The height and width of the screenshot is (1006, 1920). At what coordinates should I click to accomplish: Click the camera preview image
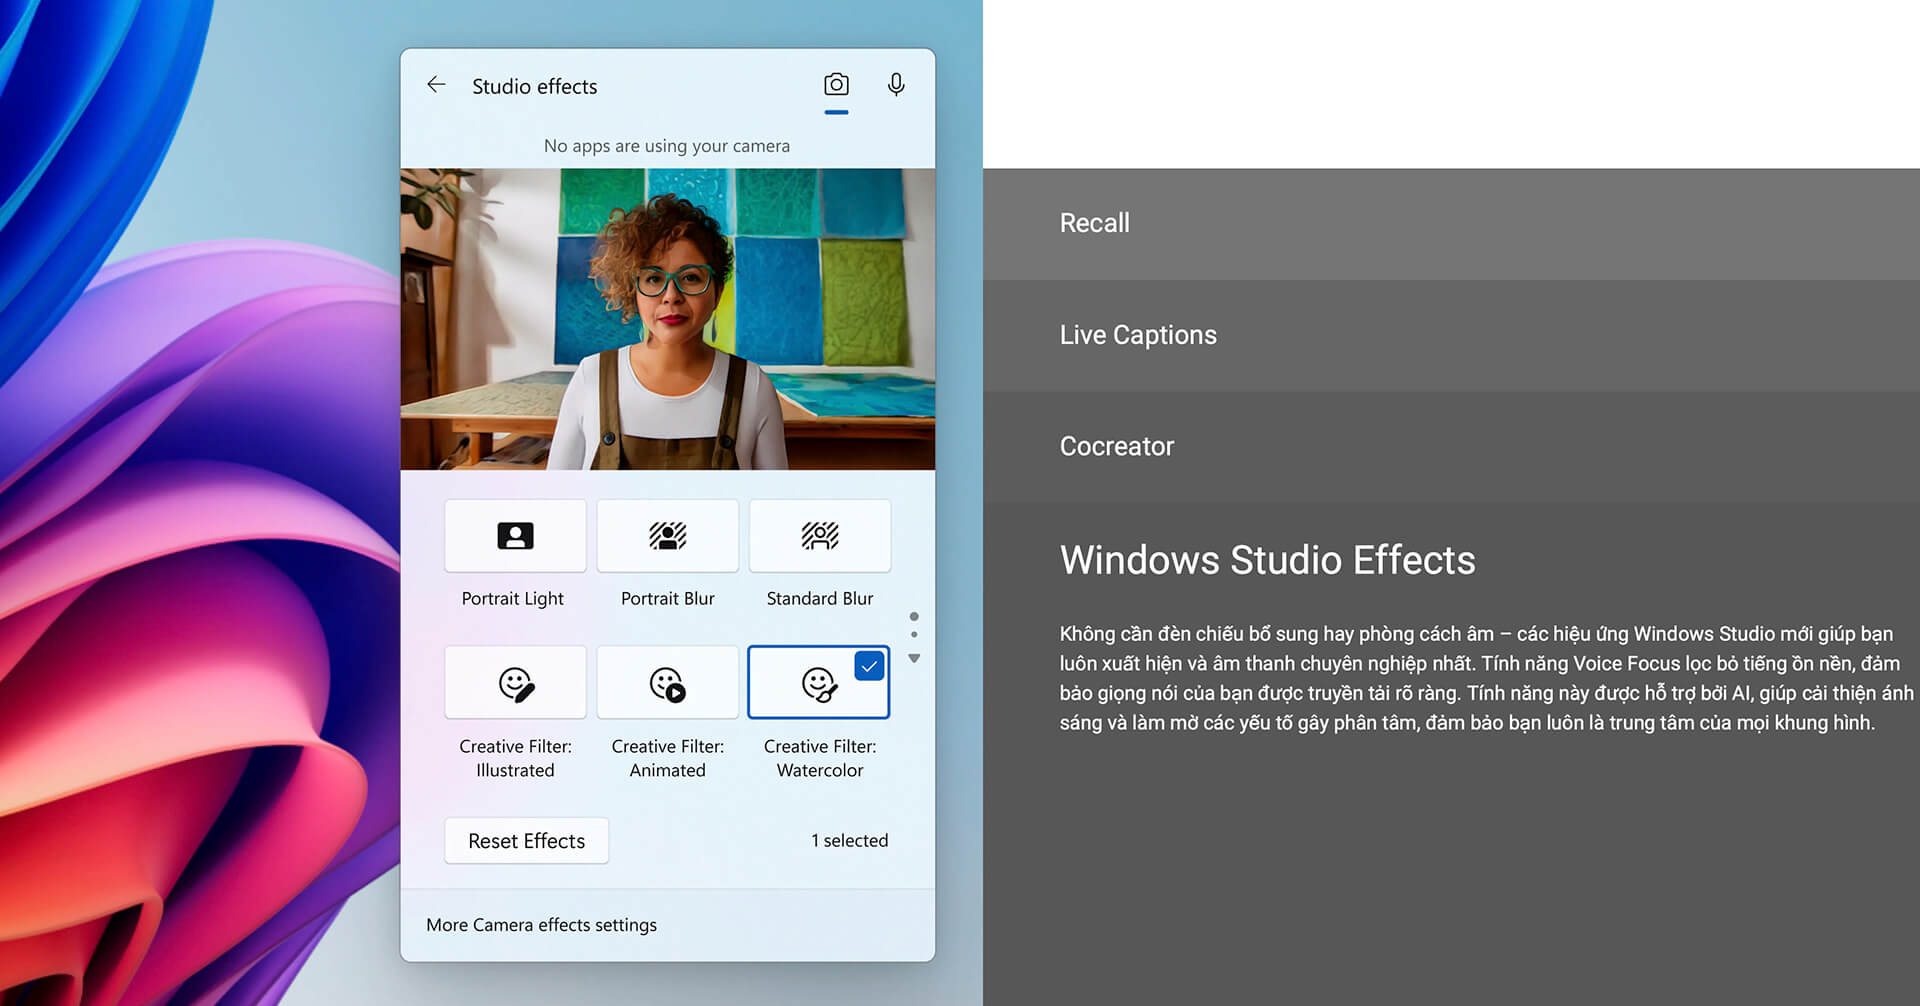click(667, 319)
